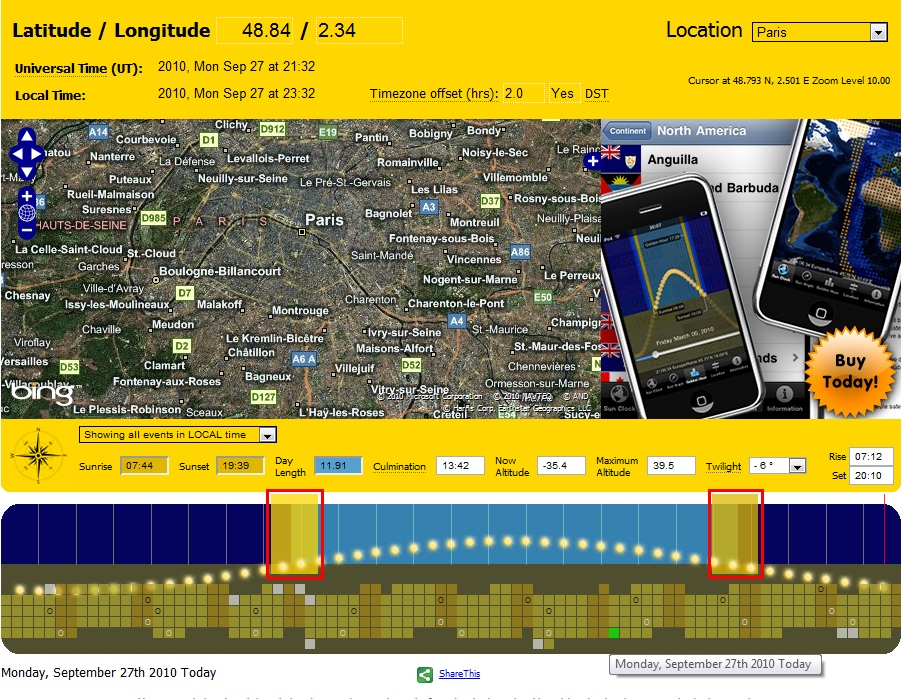Toggle the DST Yes field

pyautogui.click(x=563, y=93)
